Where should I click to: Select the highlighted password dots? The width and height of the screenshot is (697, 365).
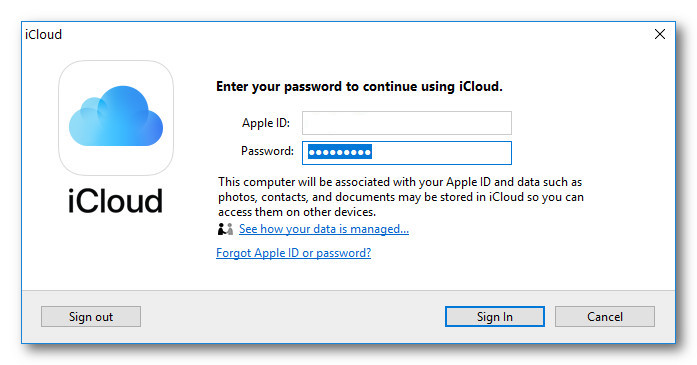[340, 152]
